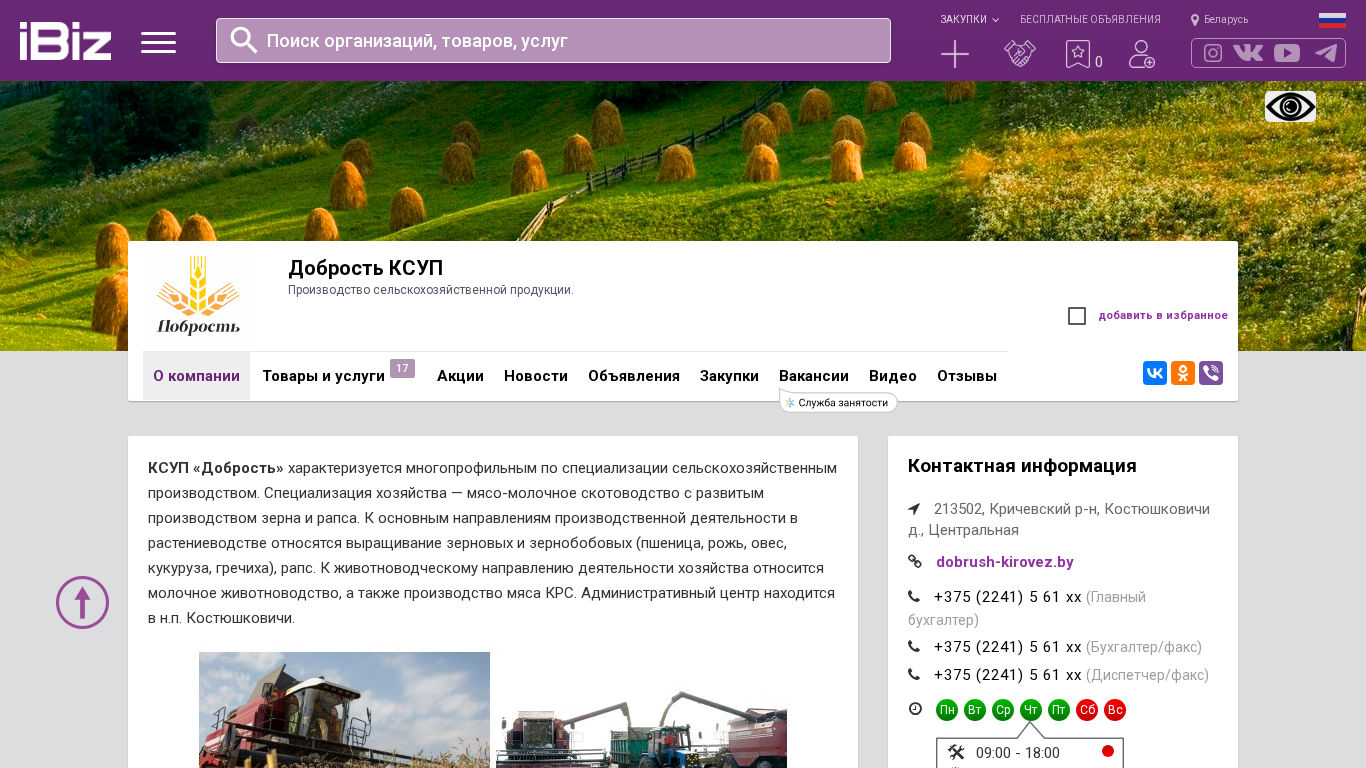Open the Отзывы tab

pyautogui.click(x=967, y=376)
